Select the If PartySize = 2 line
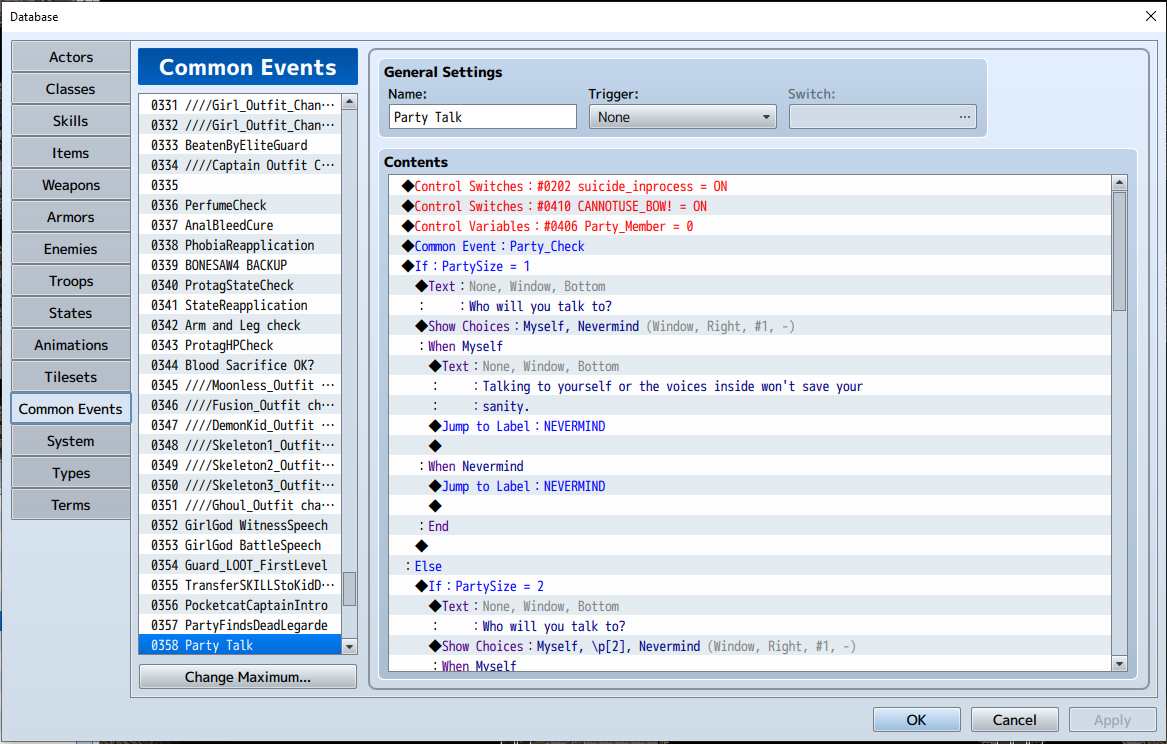Viewport: 1167px width, 744px height. [750, 586]
